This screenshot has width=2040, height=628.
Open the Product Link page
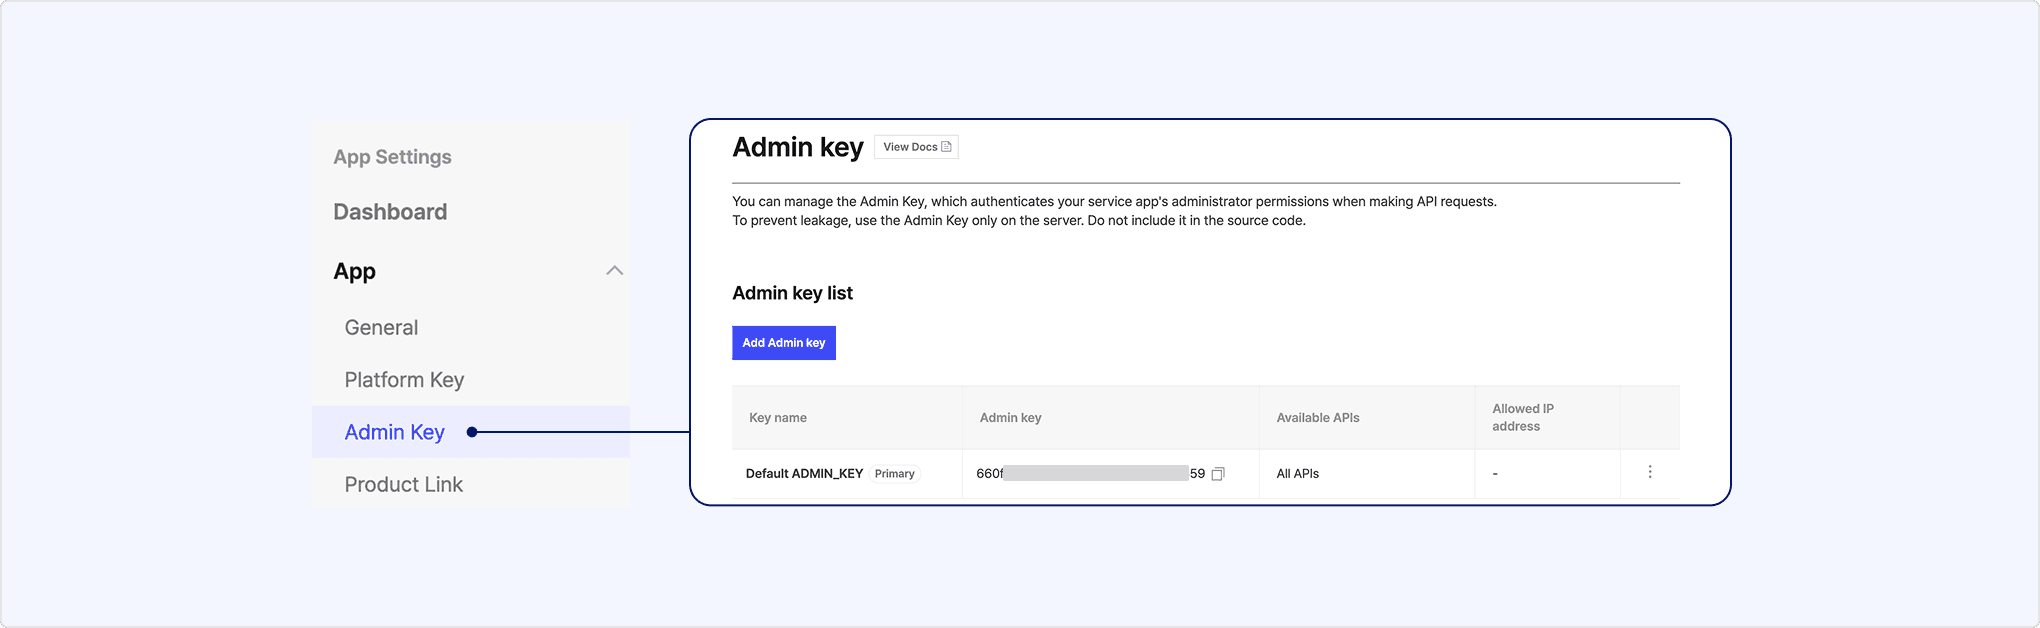[x=403, y=485]
